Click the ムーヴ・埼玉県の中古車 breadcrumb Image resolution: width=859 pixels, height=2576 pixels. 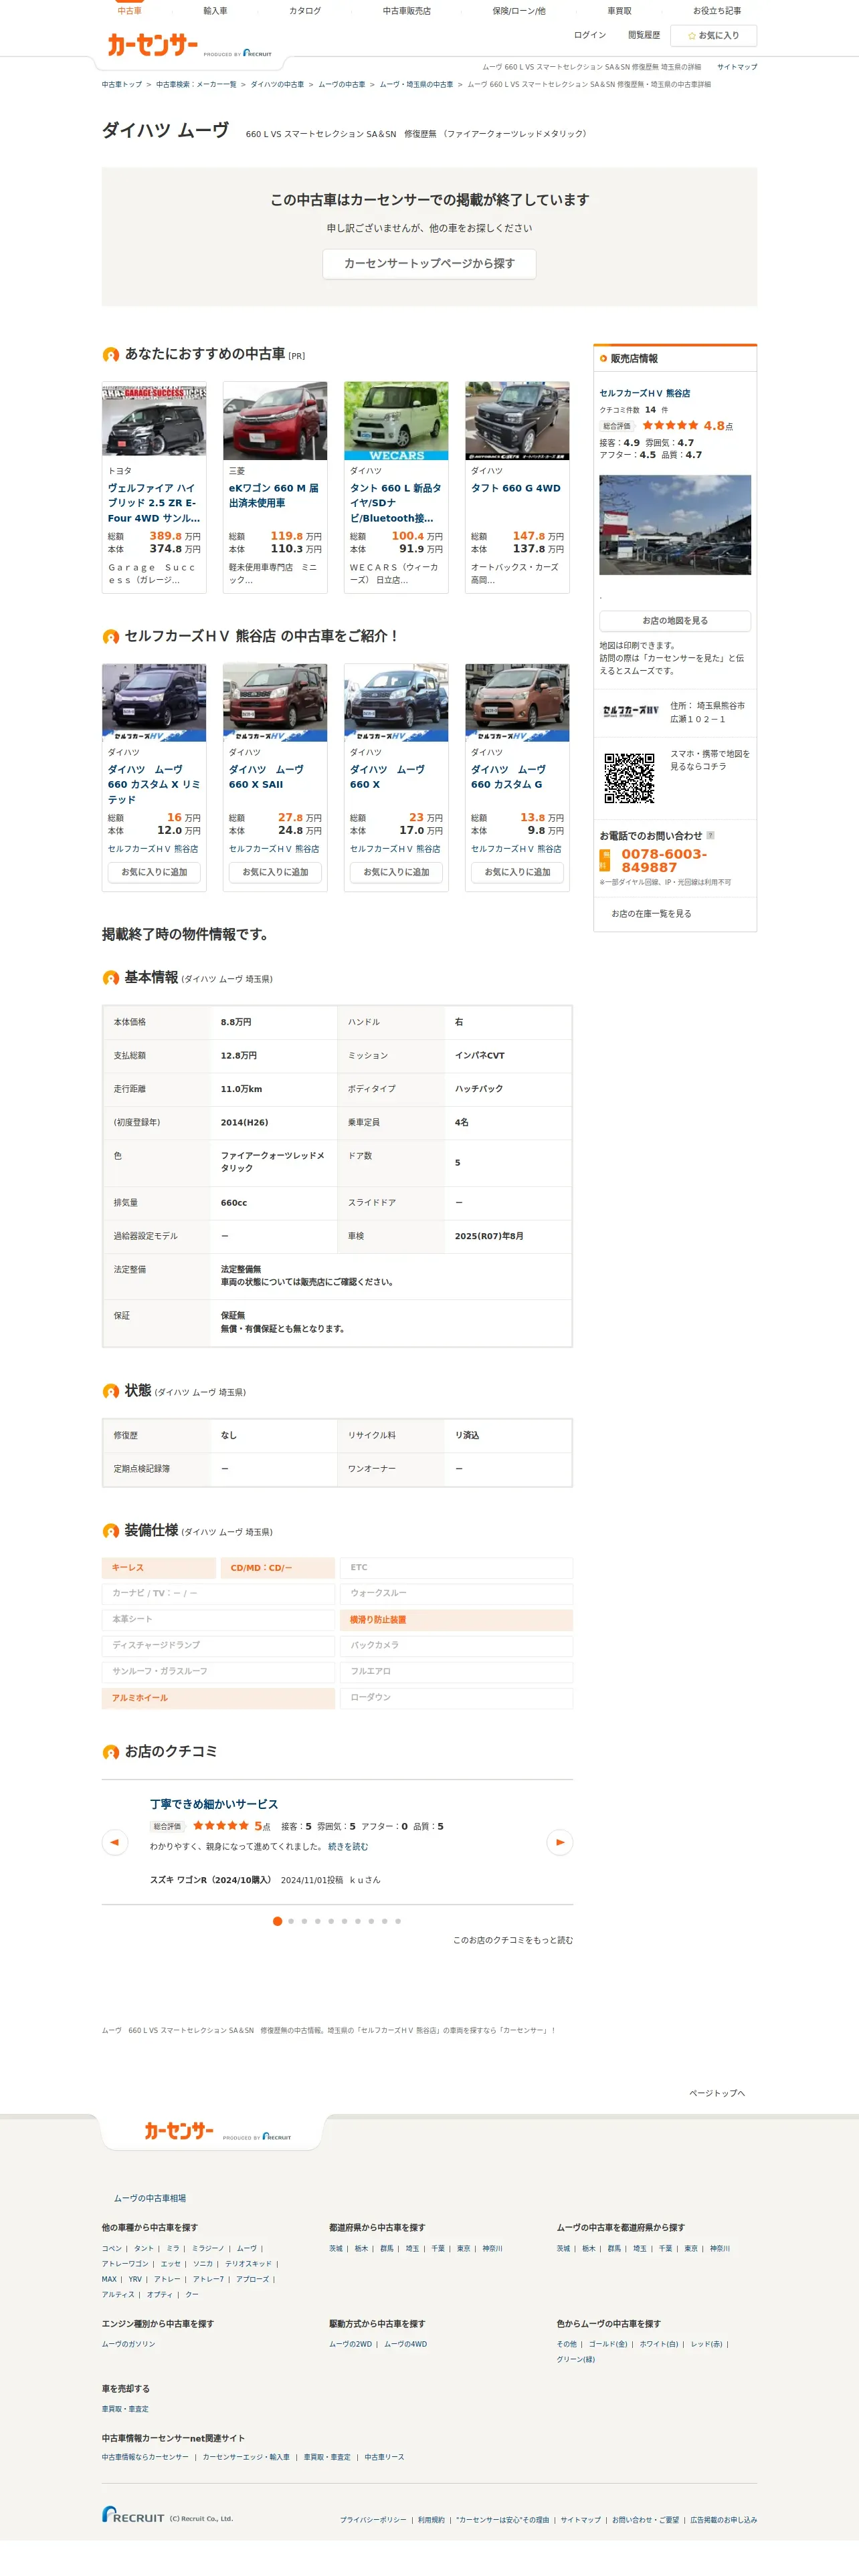click(416, 85)
